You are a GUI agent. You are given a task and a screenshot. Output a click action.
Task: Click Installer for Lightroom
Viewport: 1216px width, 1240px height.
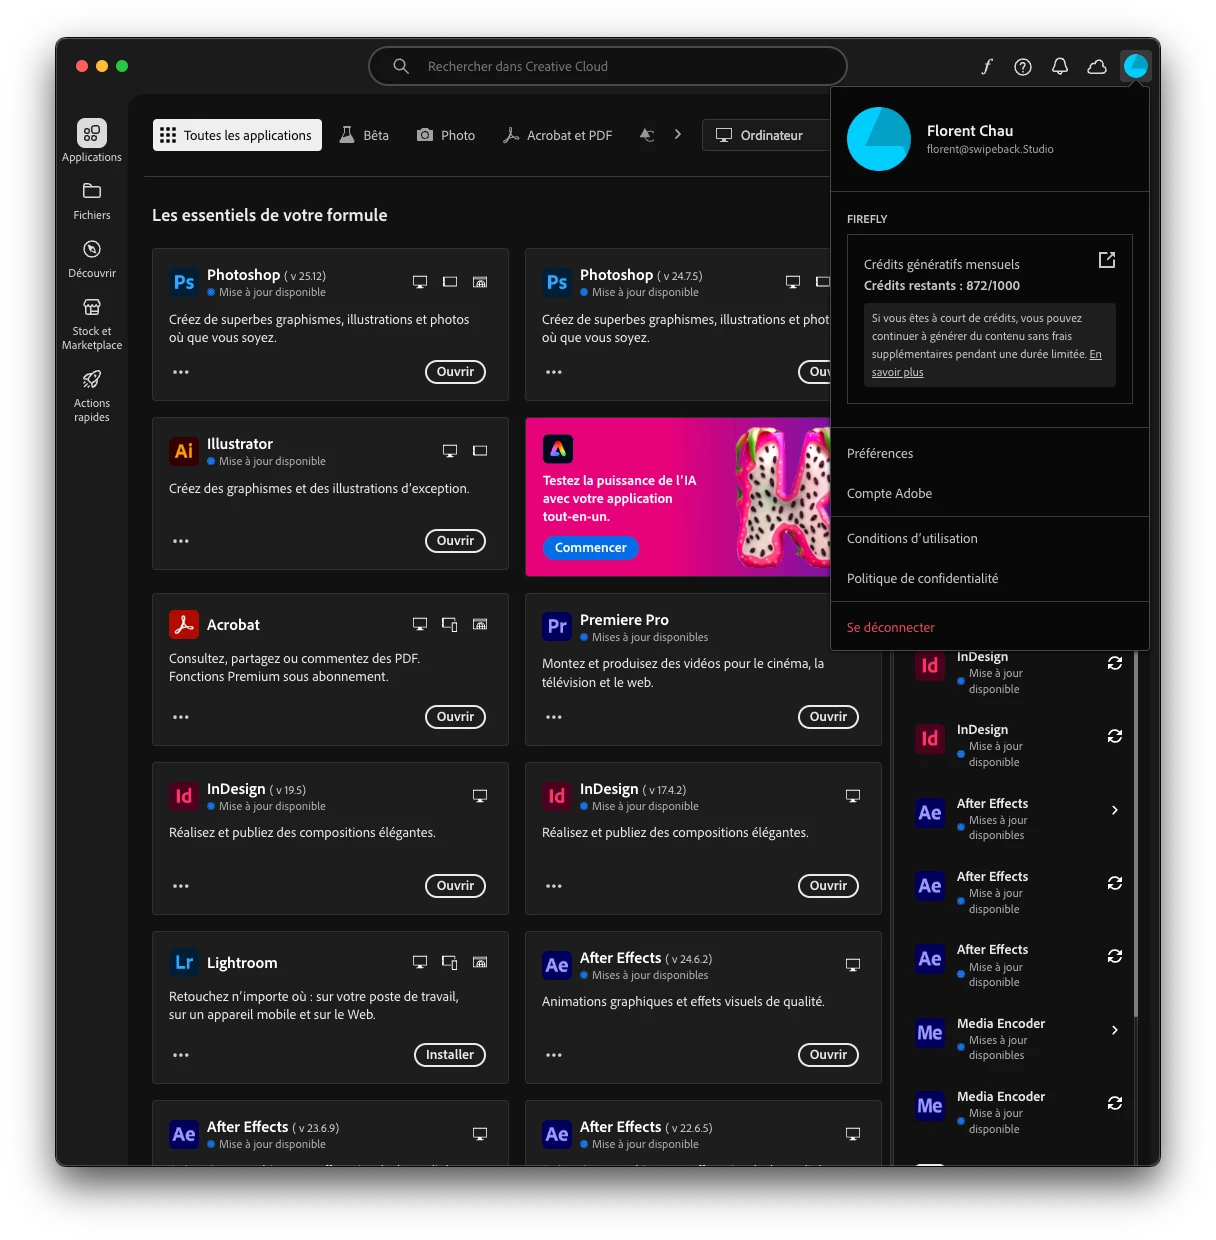[449, 1055]
